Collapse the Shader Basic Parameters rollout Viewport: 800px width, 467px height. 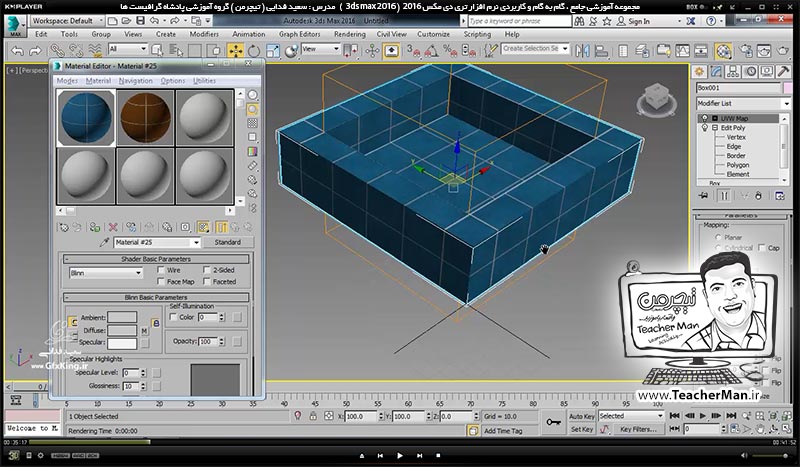pos(156,259)
